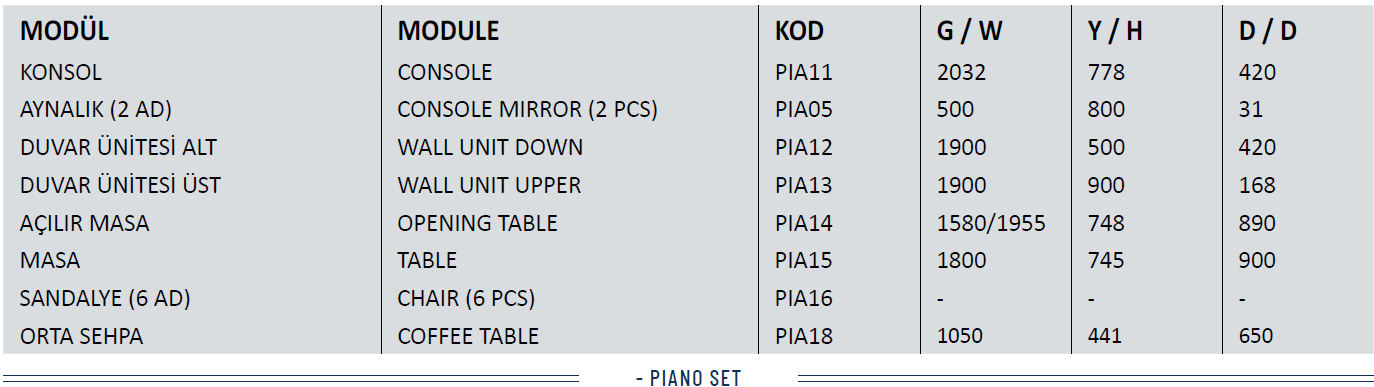Click the AÇILIR MASA cell
Image resolution: width=1374 pixels, height=387 pixels.
(x=85, y=223)
